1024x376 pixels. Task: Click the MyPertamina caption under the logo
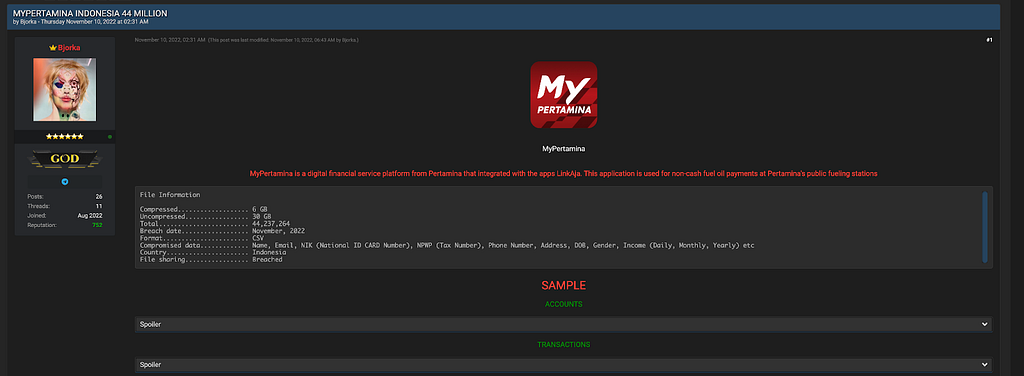pyautogui.click(x=564, y=149)
